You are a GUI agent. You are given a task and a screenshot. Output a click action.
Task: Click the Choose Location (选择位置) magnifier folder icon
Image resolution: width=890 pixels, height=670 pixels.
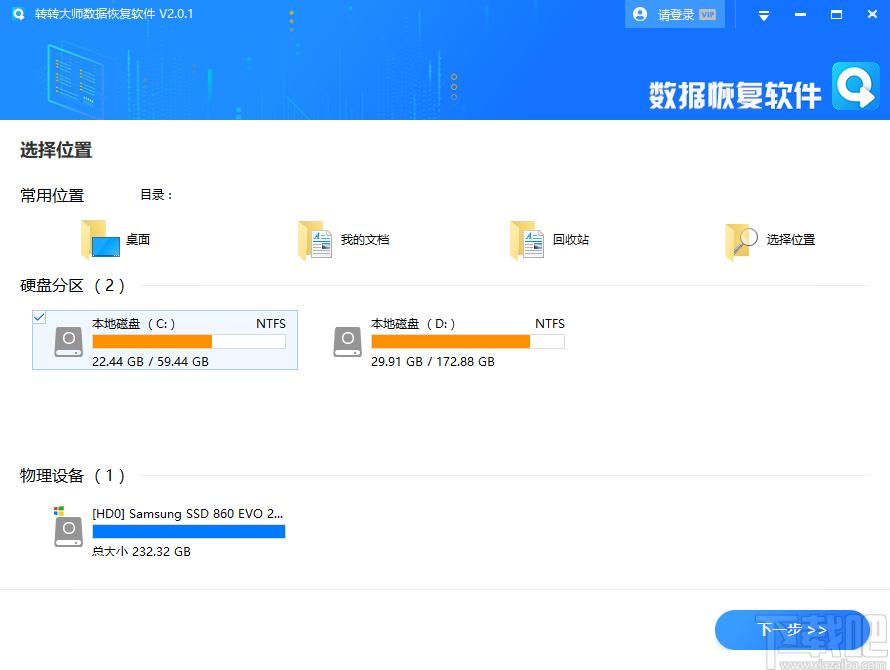coord(742,240)
